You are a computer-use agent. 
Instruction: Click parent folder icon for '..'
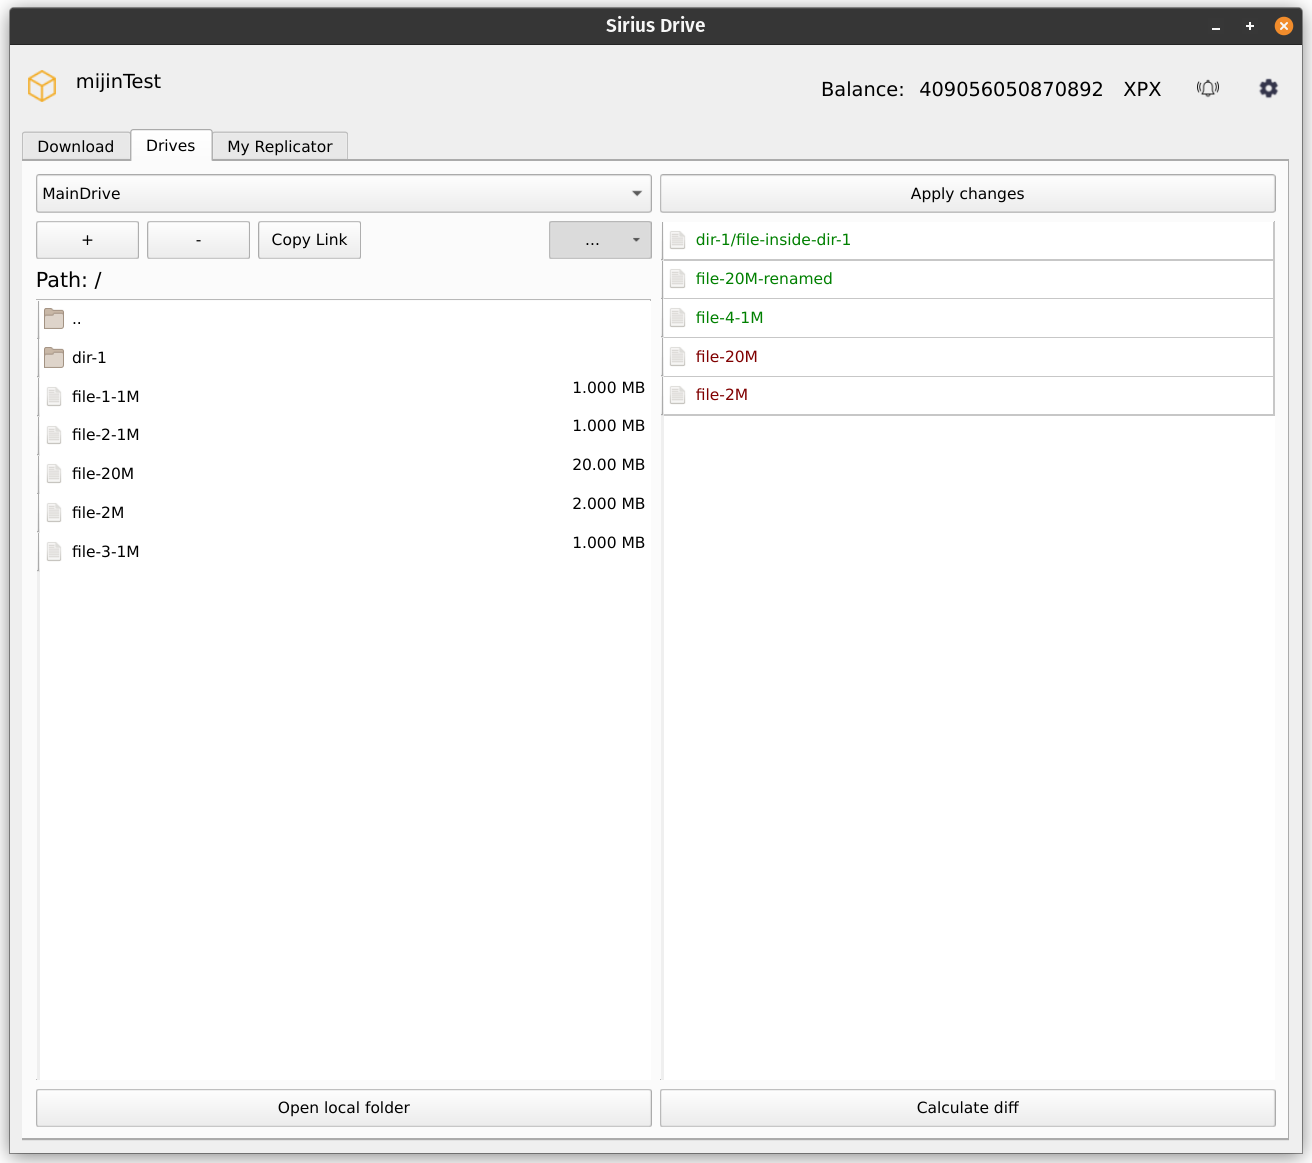(x=54, y=319)
